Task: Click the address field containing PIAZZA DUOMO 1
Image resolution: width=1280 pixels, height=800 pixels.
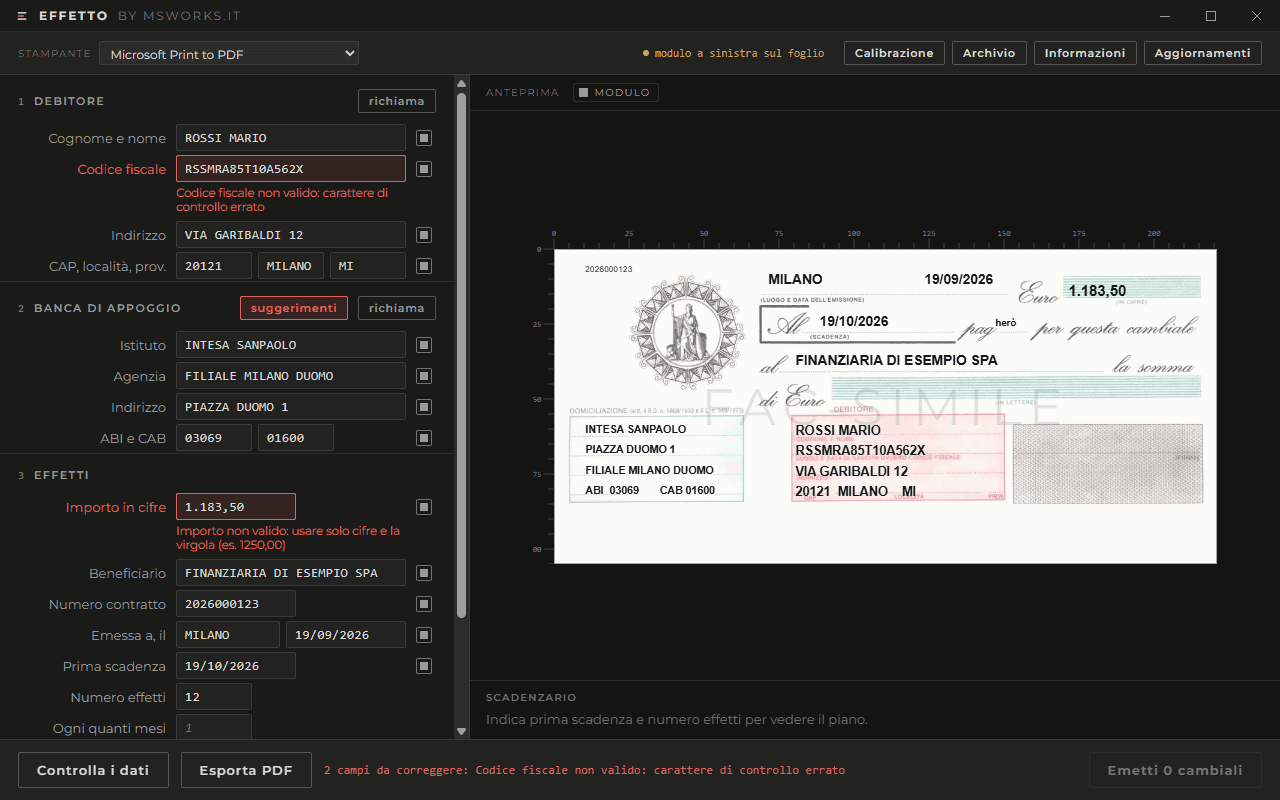Action: pyautogui.click(x=291, y=407)
